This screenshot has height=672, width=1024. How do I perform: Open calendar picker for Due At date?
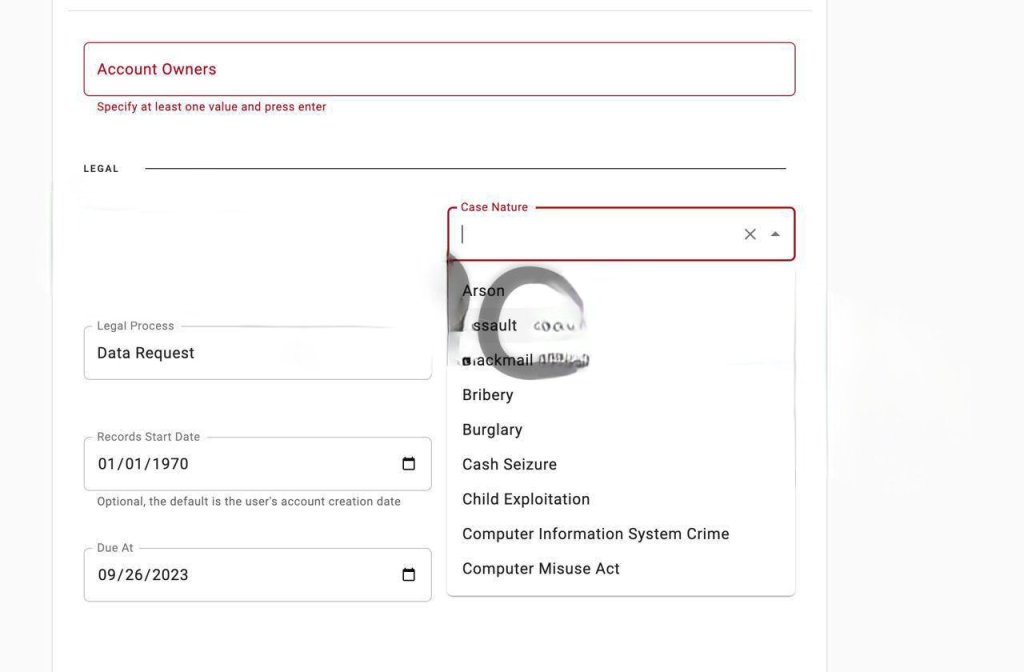click(408, 575)
